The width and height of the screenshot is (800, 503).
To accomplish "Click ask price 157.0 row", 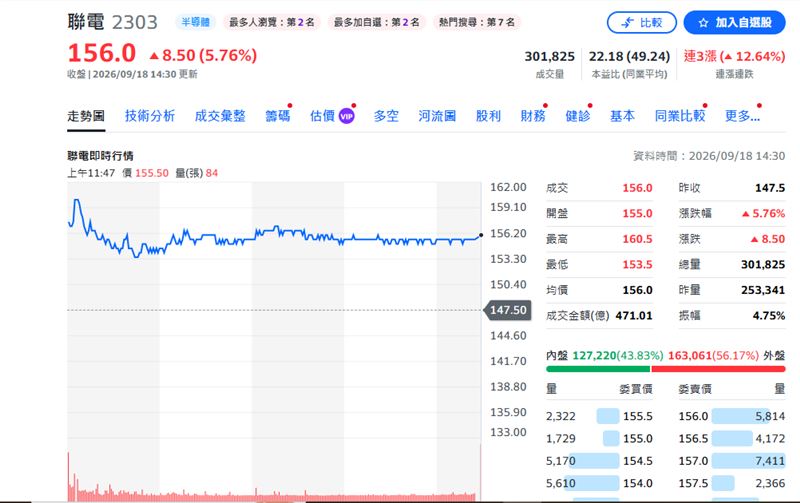I will (x=732, y=461).
